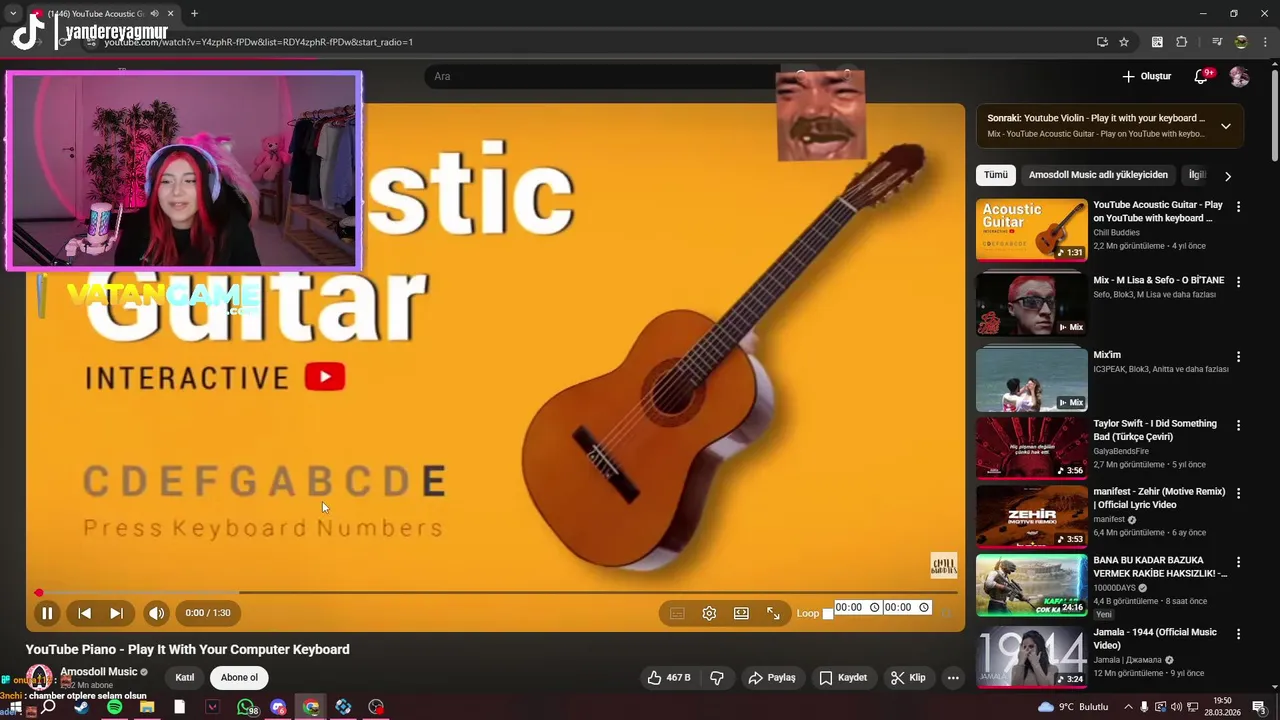
Task: Open WhatsApp taskbar icon
Action: [x=246, y=707]
